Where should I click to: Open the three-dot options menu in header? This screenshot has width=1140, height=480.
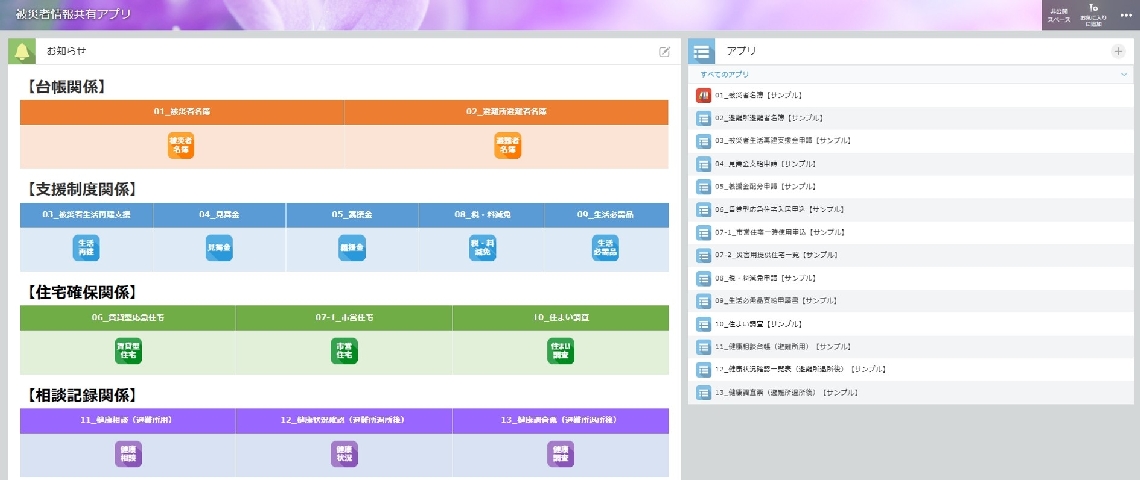(1126, 14)
